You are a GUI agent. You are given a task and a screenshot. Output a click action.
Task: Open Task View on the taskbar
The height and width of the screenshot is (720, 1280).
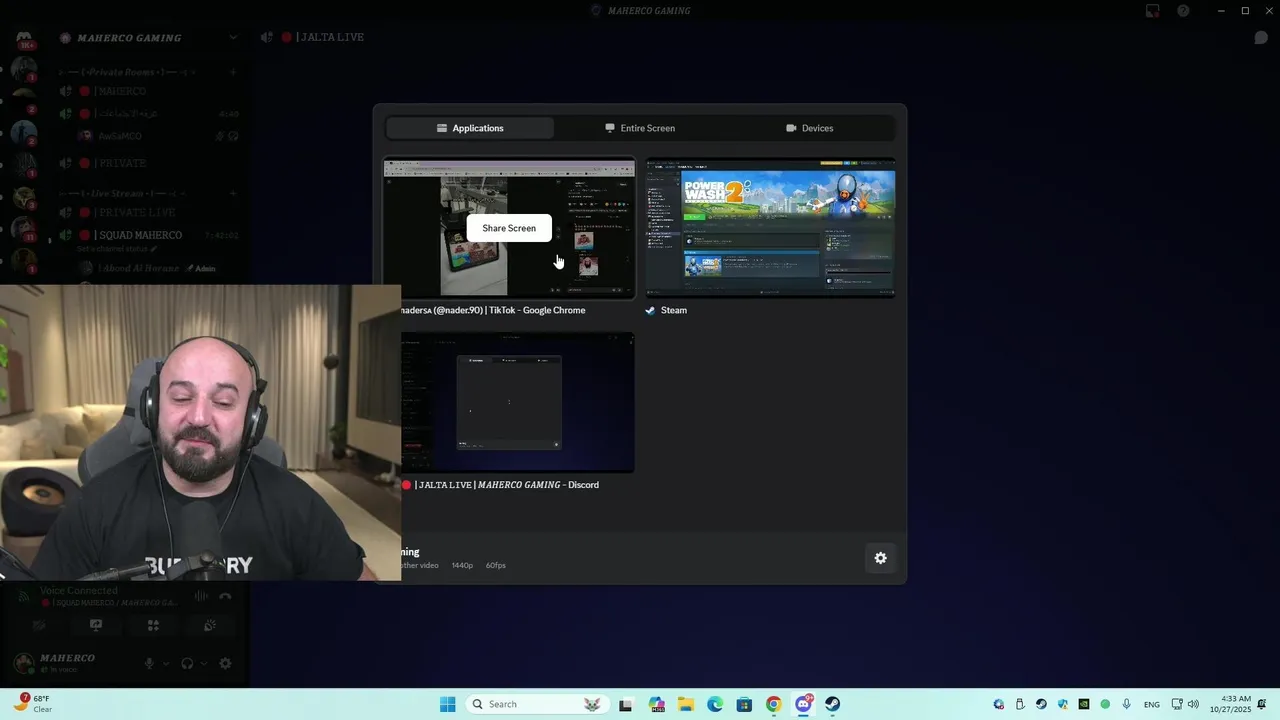pyautogui.click(x=626, y=704)
